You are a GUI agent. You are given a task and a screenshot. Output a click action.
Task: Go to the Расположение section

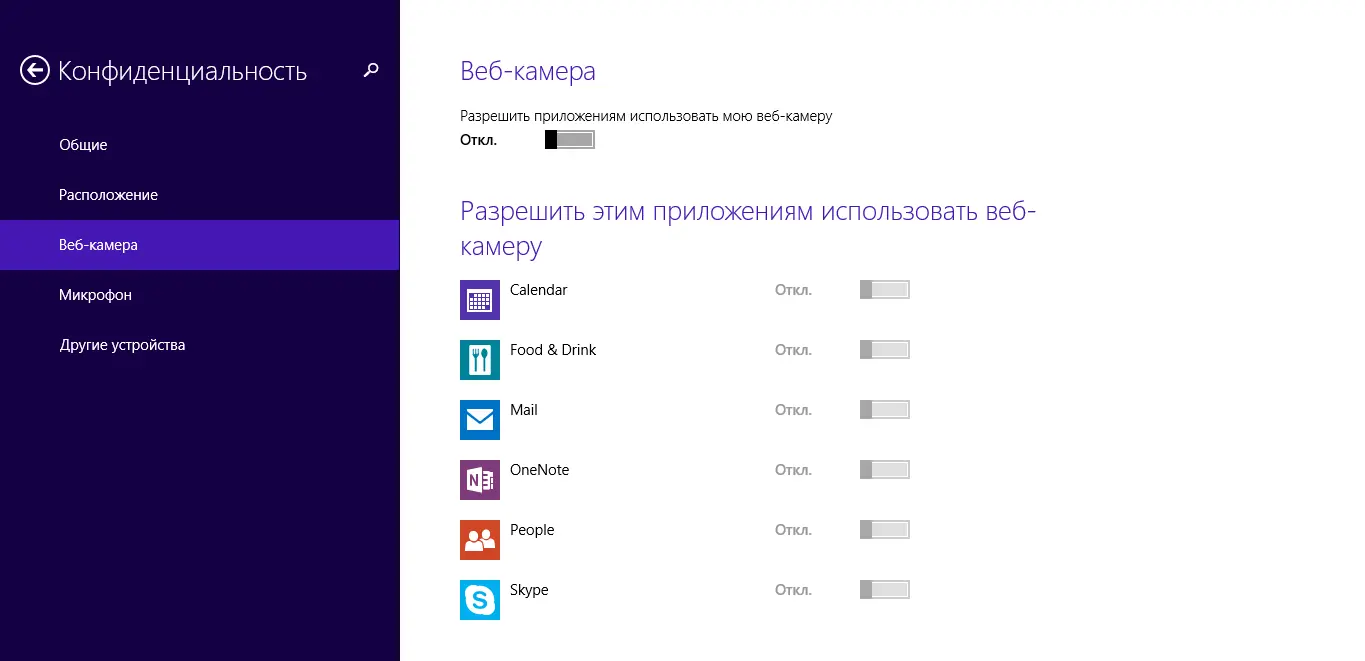tap(108, 195)
